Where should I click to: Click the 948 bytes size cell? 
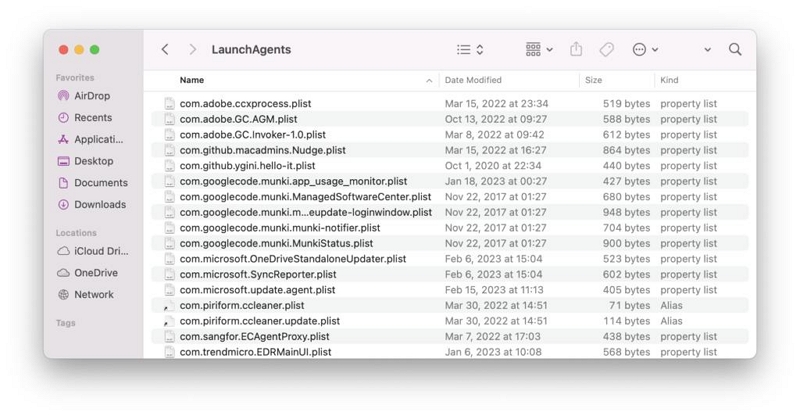click(x=627, y=212)
